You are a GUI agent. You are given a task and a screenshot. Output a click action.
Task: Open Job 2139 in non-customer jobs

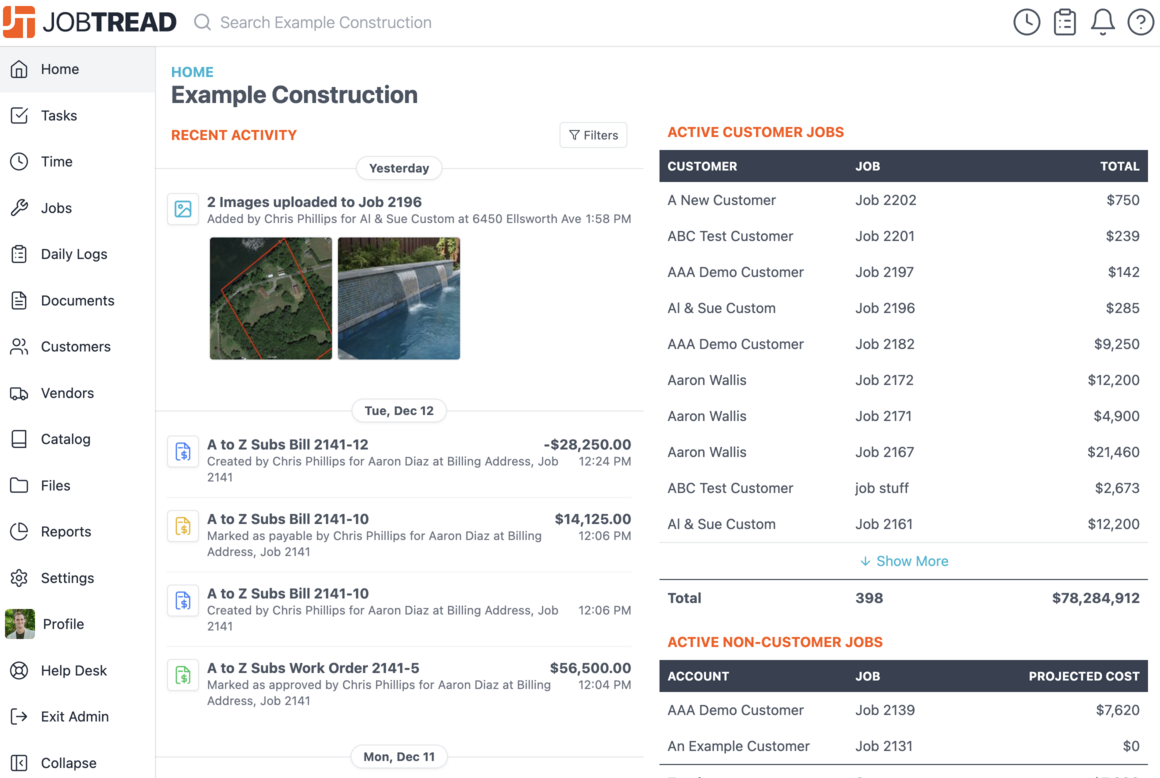click(x=885, y=710)
